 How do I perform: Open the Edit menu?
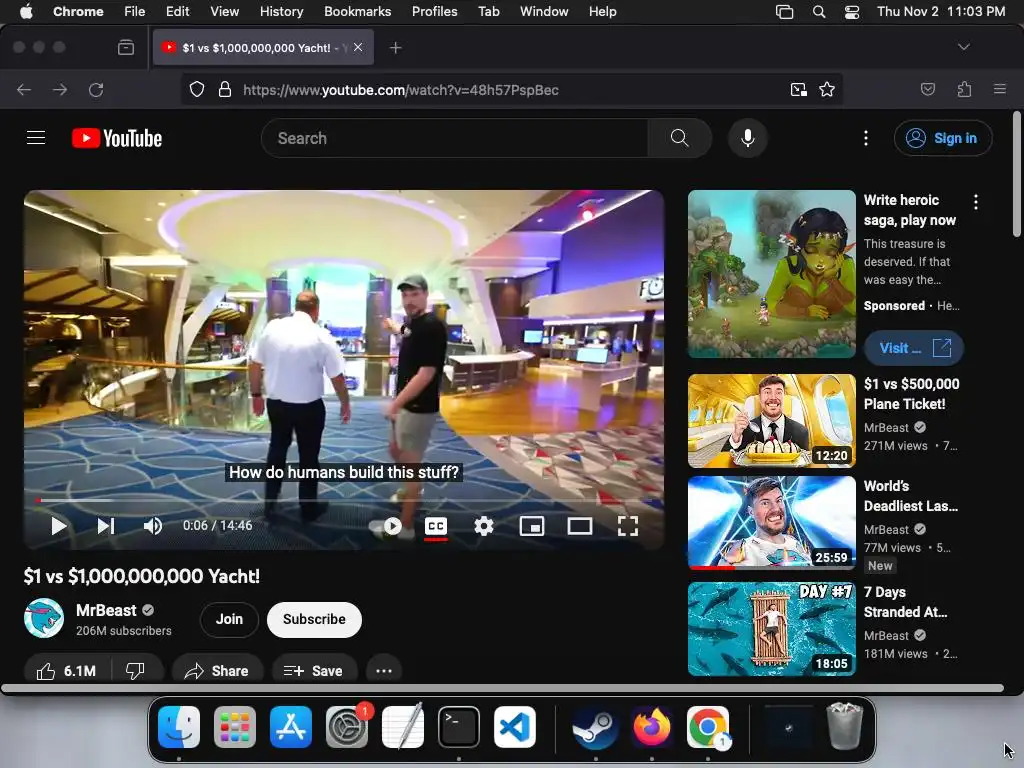coord(177,11)
